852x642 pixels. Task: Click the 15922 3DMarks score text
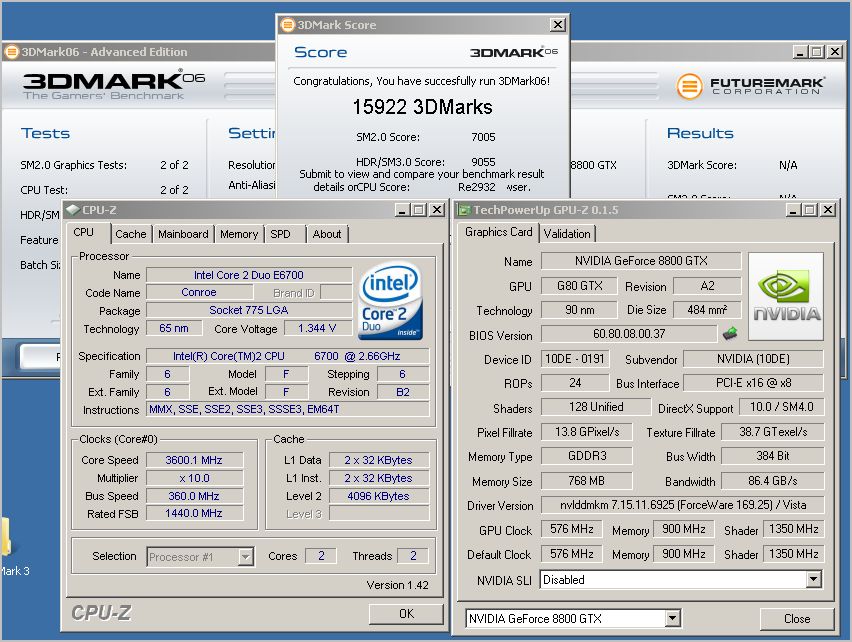pyautogui.click(x=422, y=107)
